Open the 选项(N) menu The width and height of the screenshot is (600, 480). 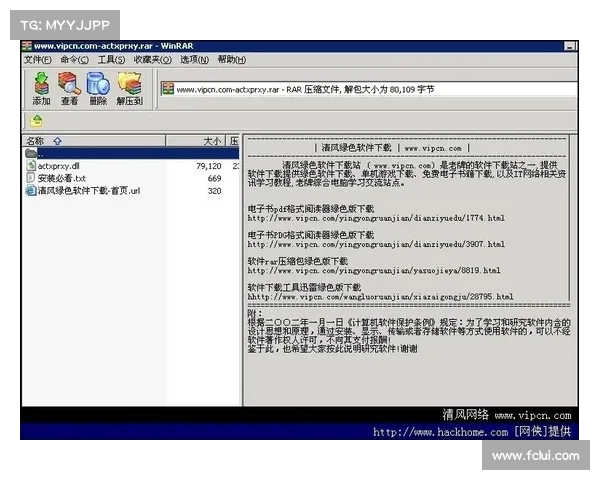(x=194, y=60)
